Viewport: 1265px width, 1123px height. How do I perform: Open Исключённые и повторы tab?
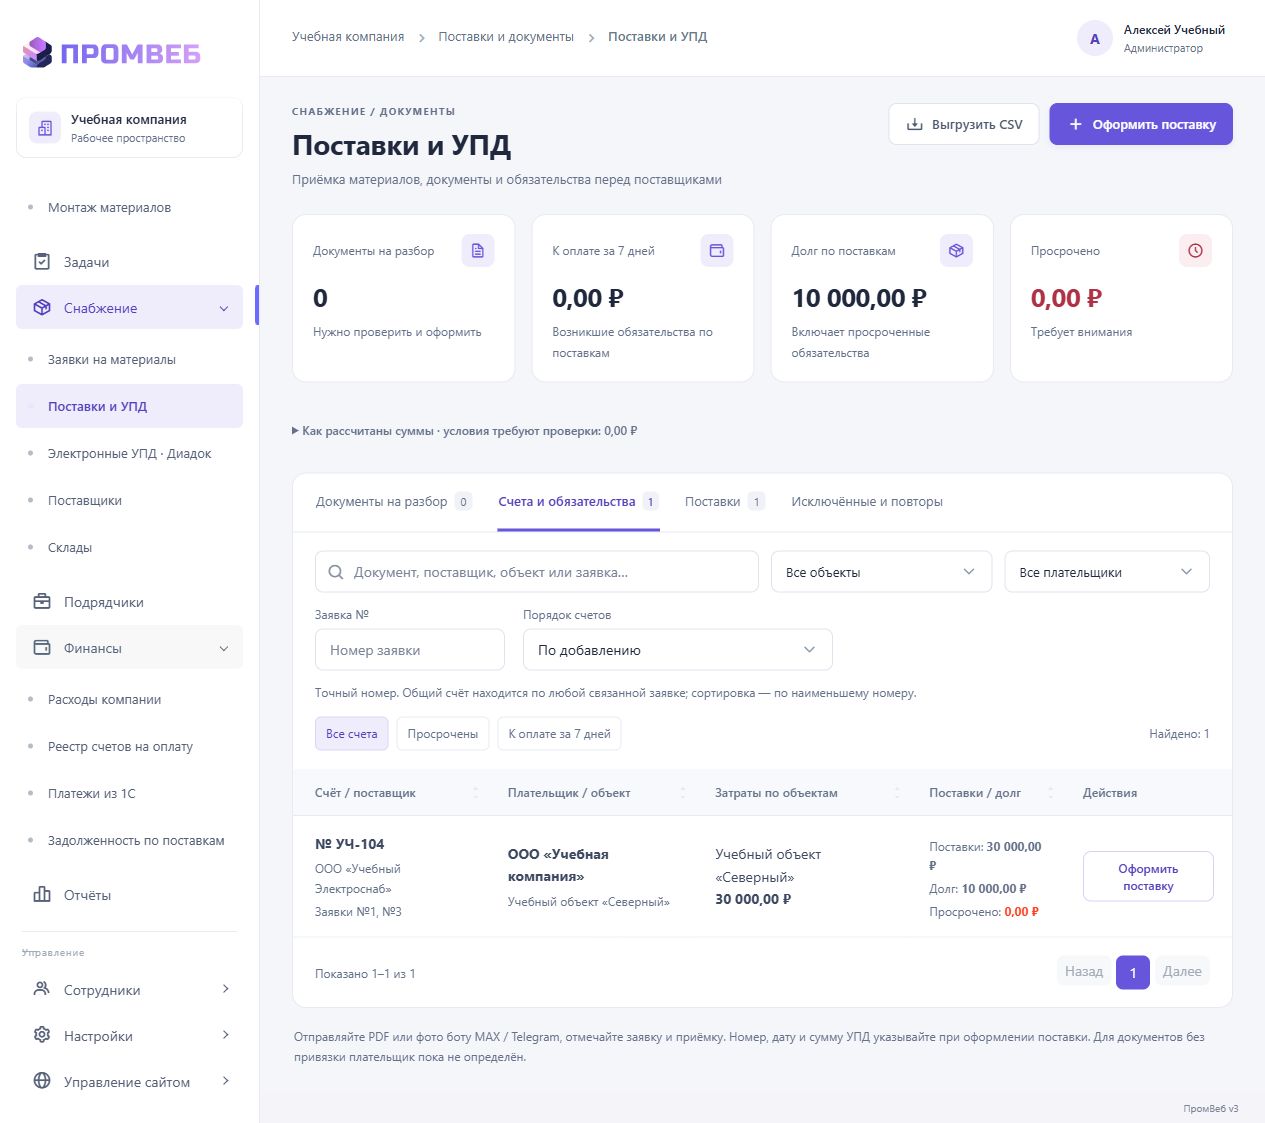click(x=867, y=502)
